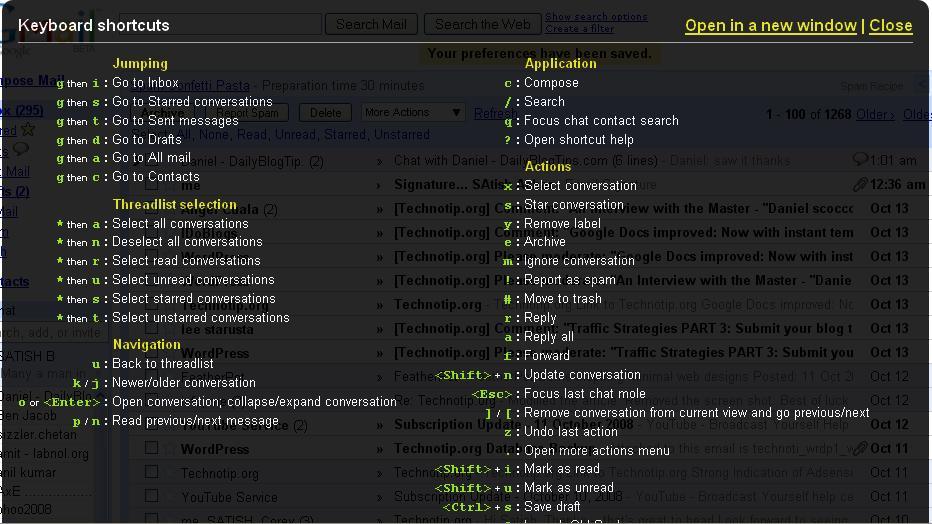
Task: Click 'Select unread conversations' text
Action: click(193, 280)
